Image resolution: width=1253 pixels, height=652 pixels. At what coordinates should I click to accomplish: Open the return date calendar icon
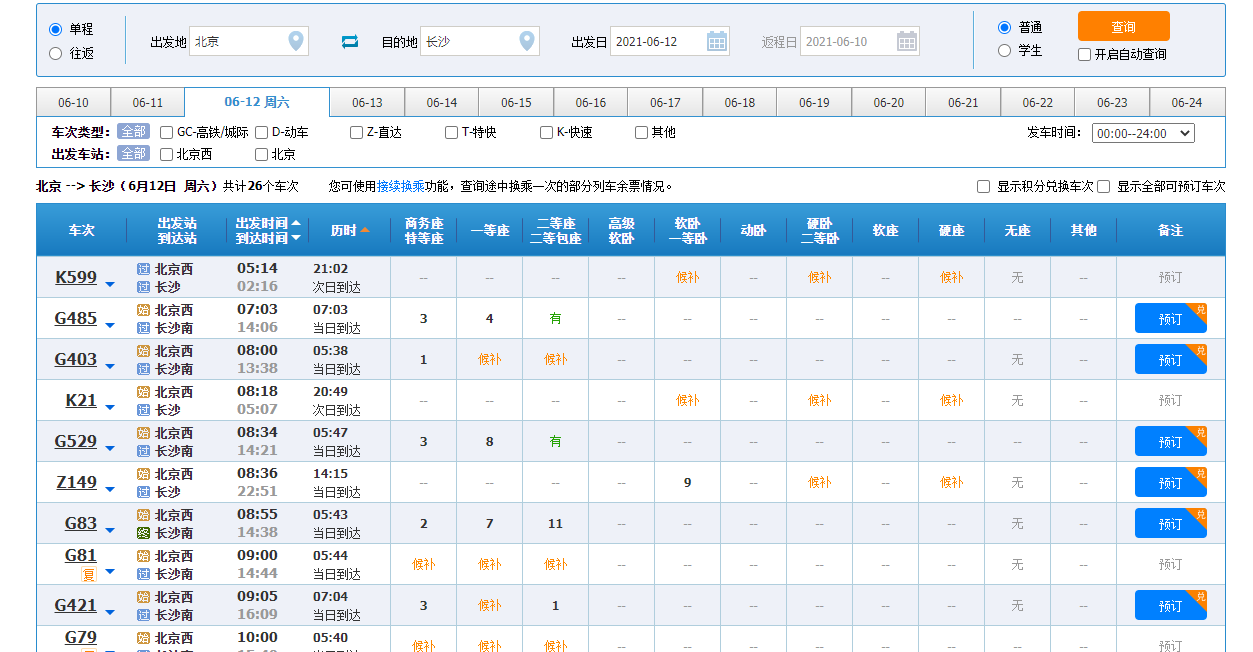click(907, 41)
